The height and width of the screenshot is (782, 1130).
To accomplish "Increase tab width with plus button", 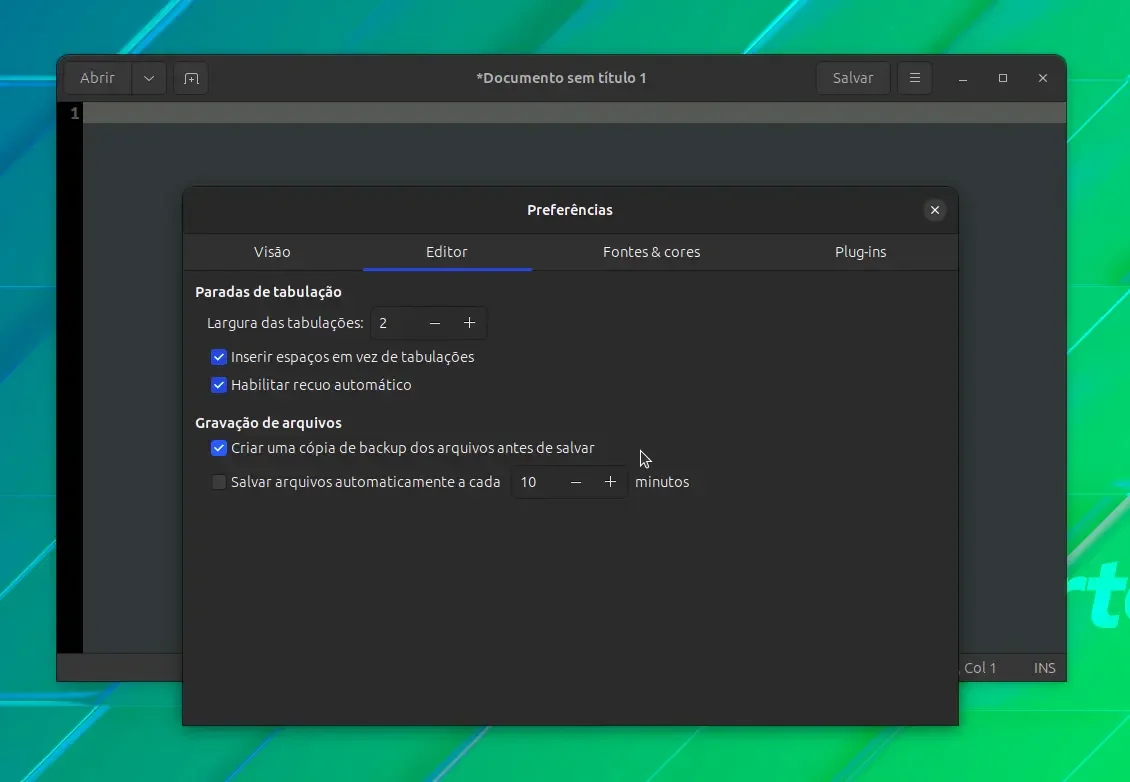I will 469,323.
